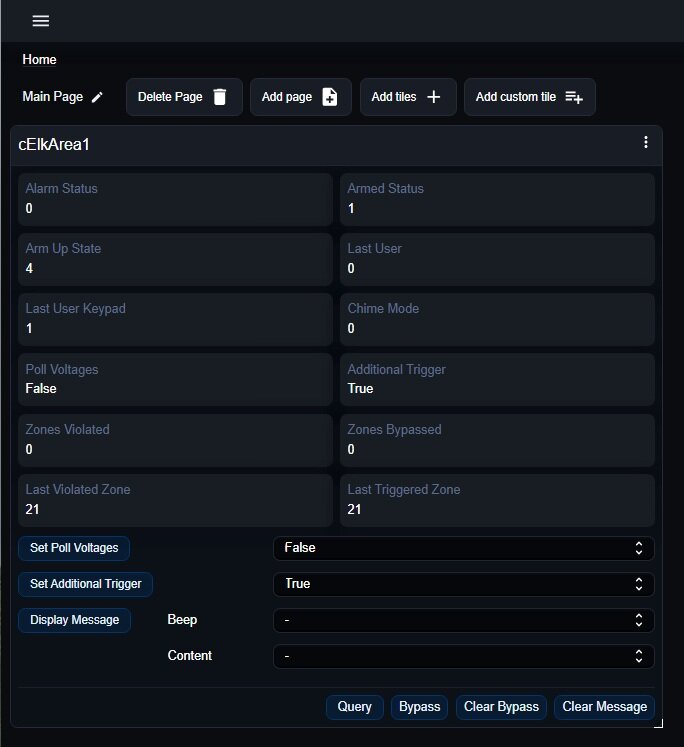Expand the Content parameter dropdown

tap(463, 656)
